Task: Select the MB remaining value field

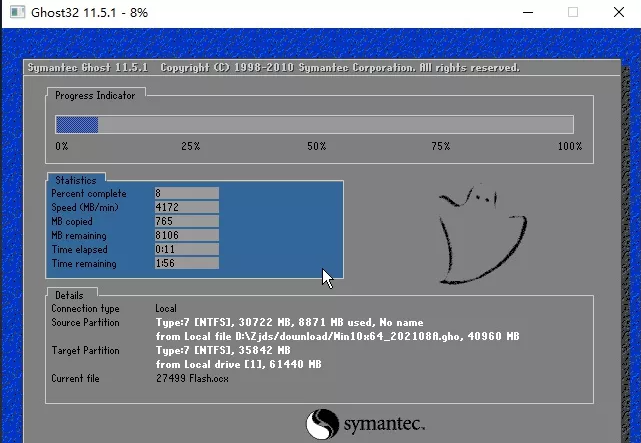Action: (x=186, y=235)
